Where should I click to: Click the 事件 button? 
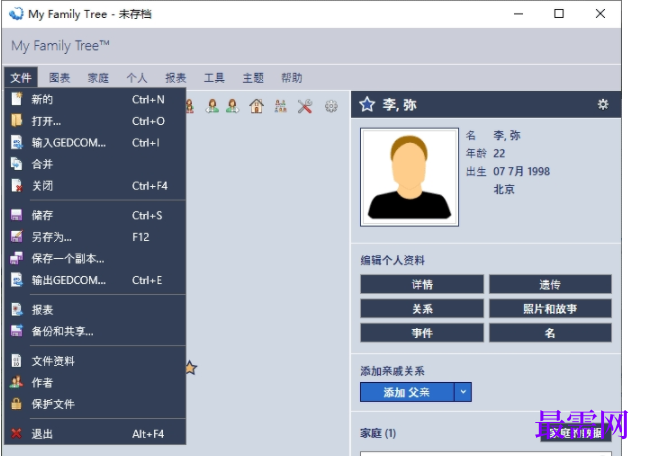tap(422, 333)
